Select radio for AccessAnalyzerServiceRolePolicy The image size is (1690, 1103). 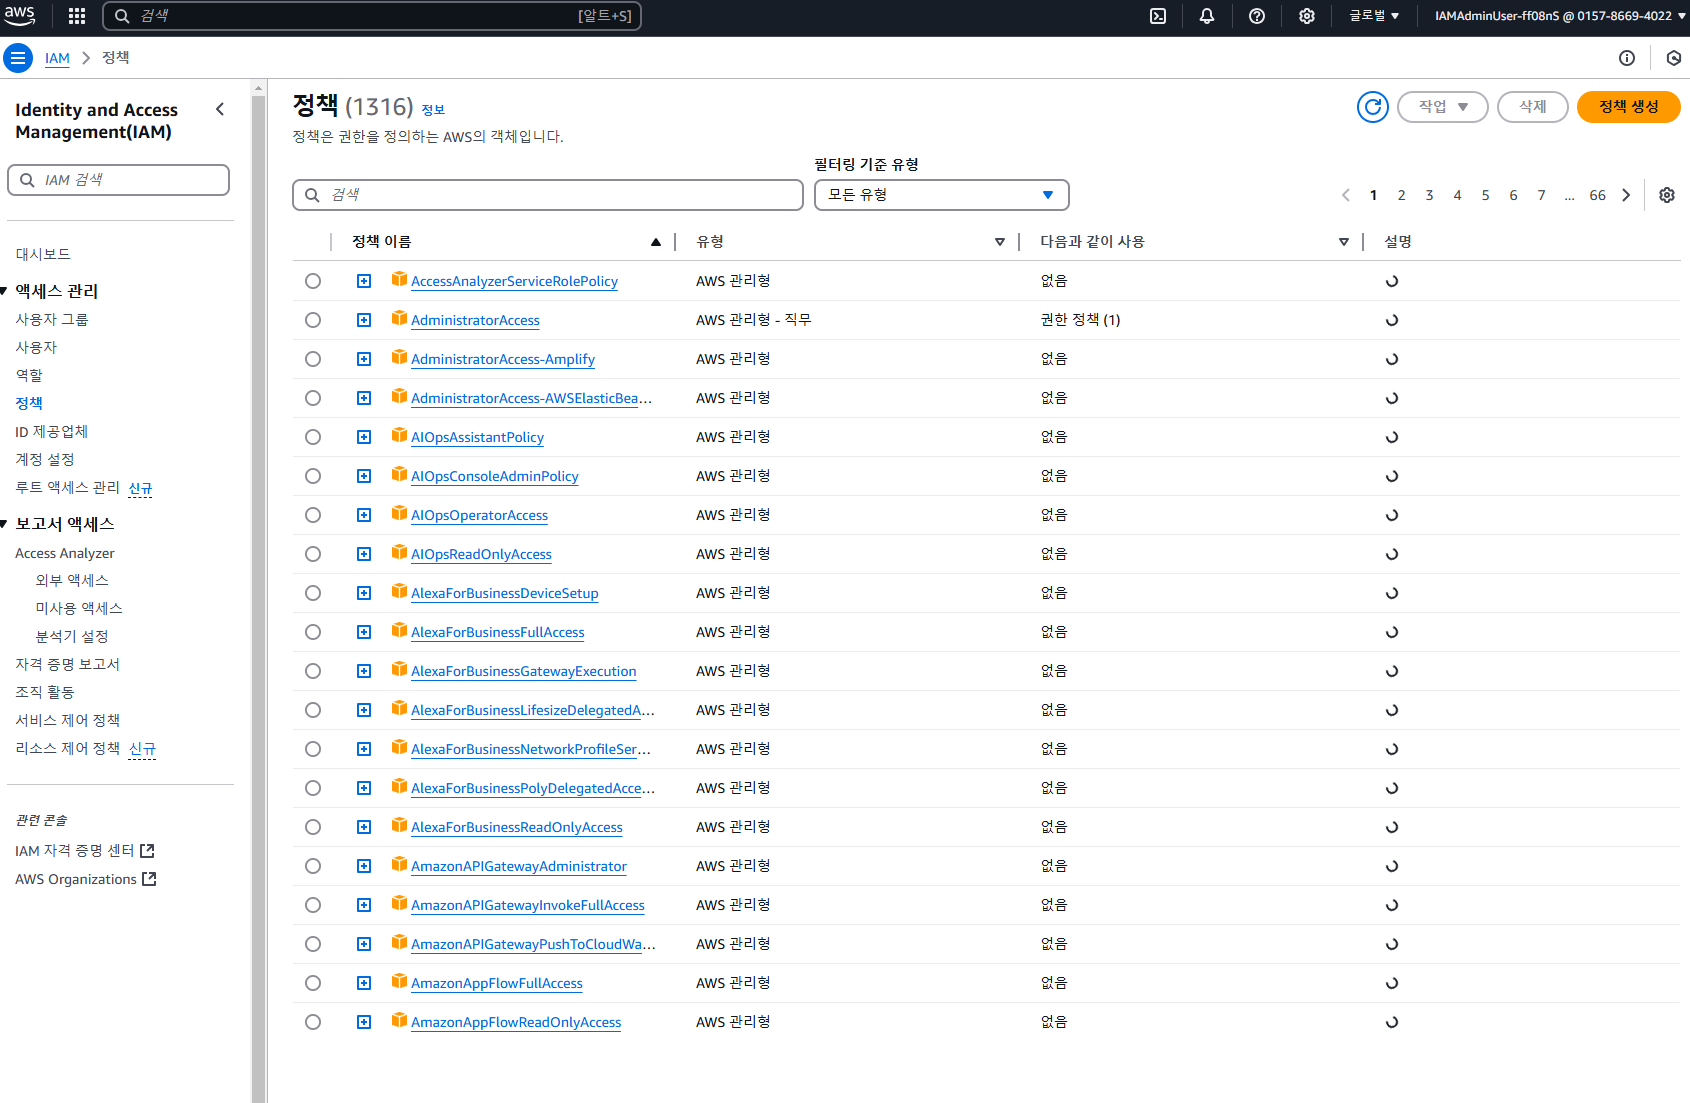313,281
